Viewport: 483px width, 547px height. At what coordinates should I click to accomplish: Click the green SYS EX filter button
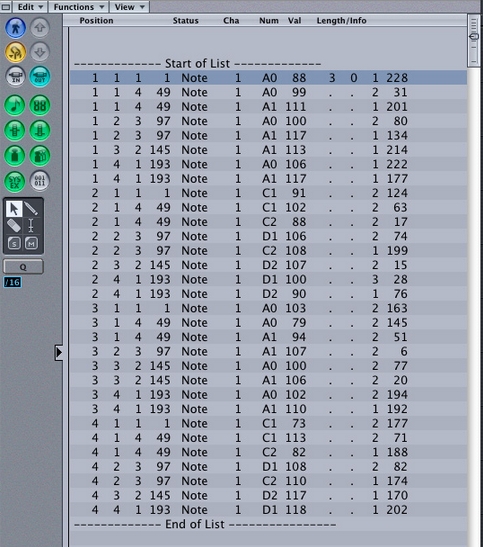15,181
